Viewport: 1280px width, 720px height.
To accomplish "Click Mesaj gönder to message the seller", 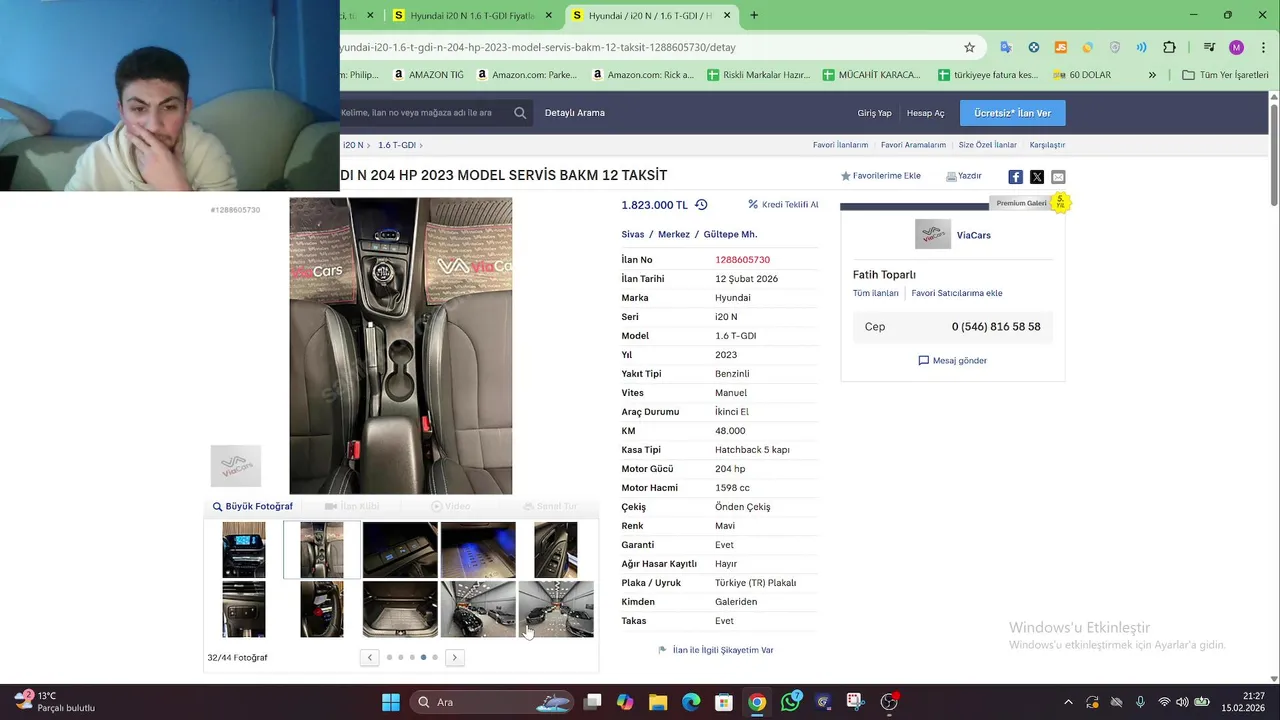I will pyautogui.click(x=952, y=360).
